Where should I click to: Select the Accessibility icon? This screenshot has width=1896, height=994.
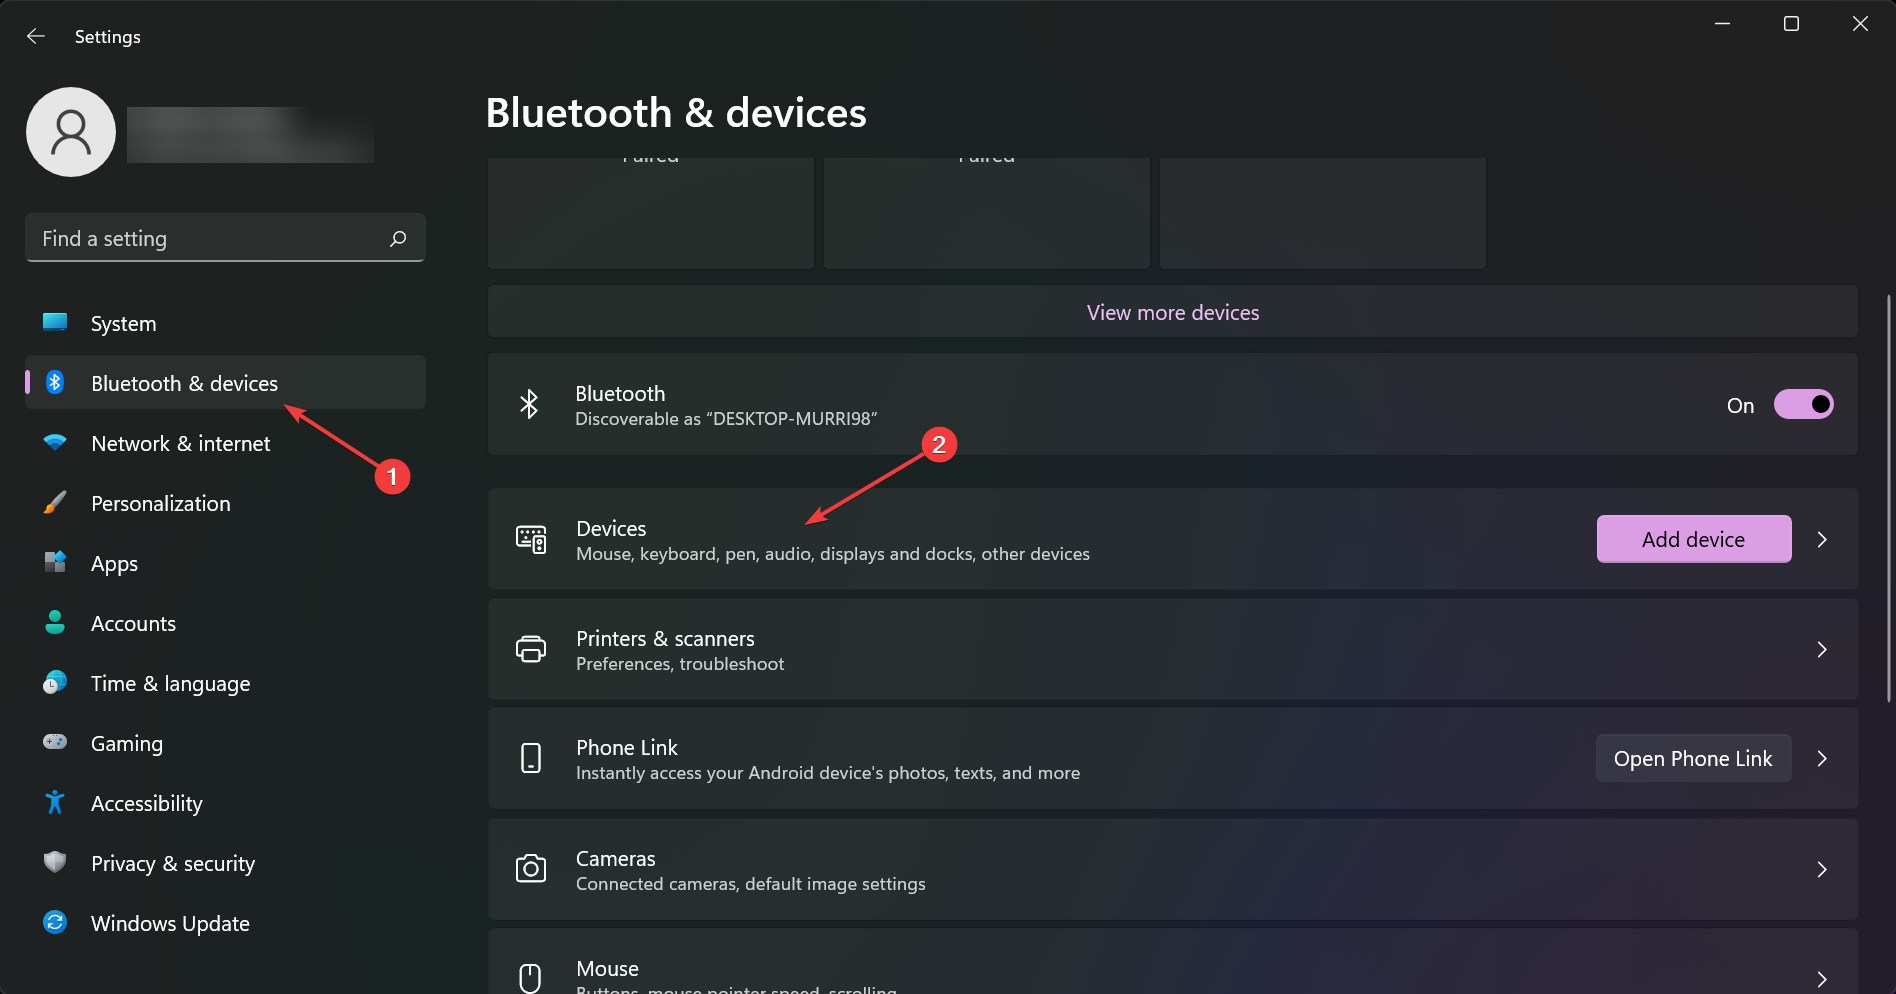click(x=55, y=803)
